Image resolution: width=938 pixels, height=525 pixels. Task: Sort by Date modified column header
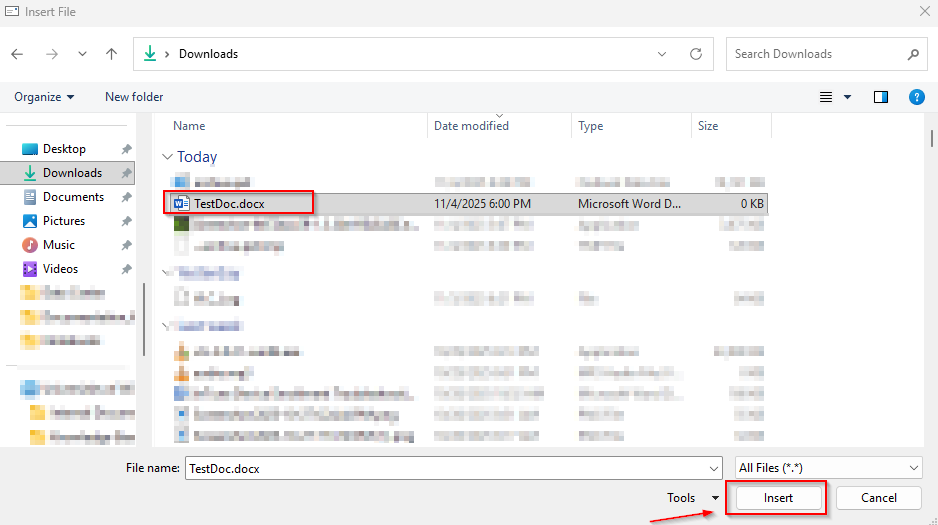point(471,126)
